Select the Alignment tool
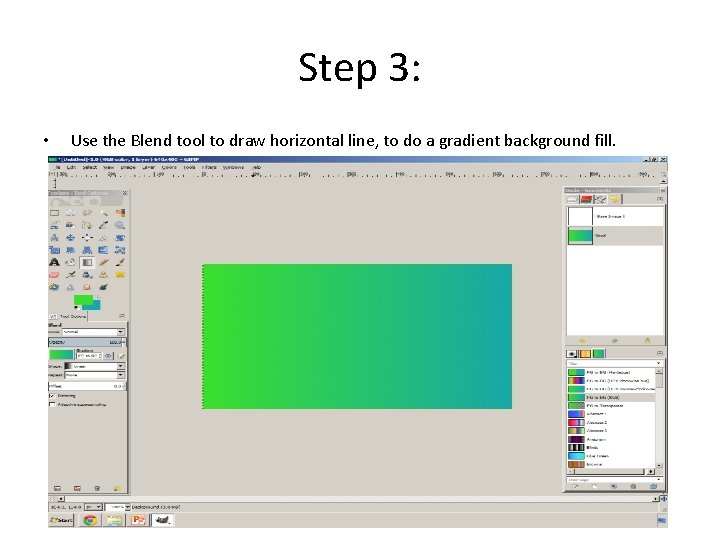Viewport: 720px width, 540px height. coord(87,238)
